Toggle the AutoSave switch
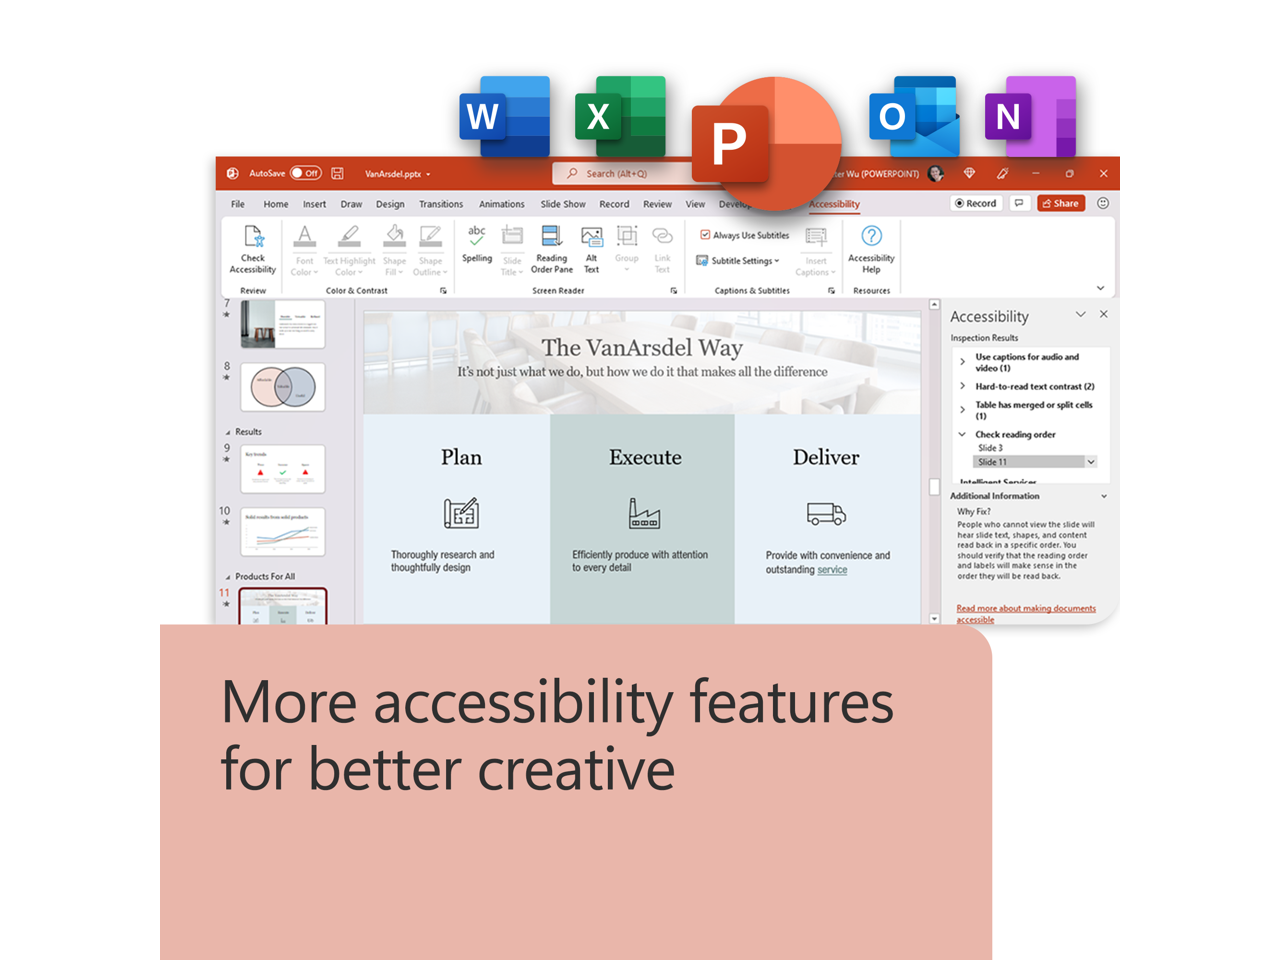The image size is (1280, 960). [x=305, y=173]
